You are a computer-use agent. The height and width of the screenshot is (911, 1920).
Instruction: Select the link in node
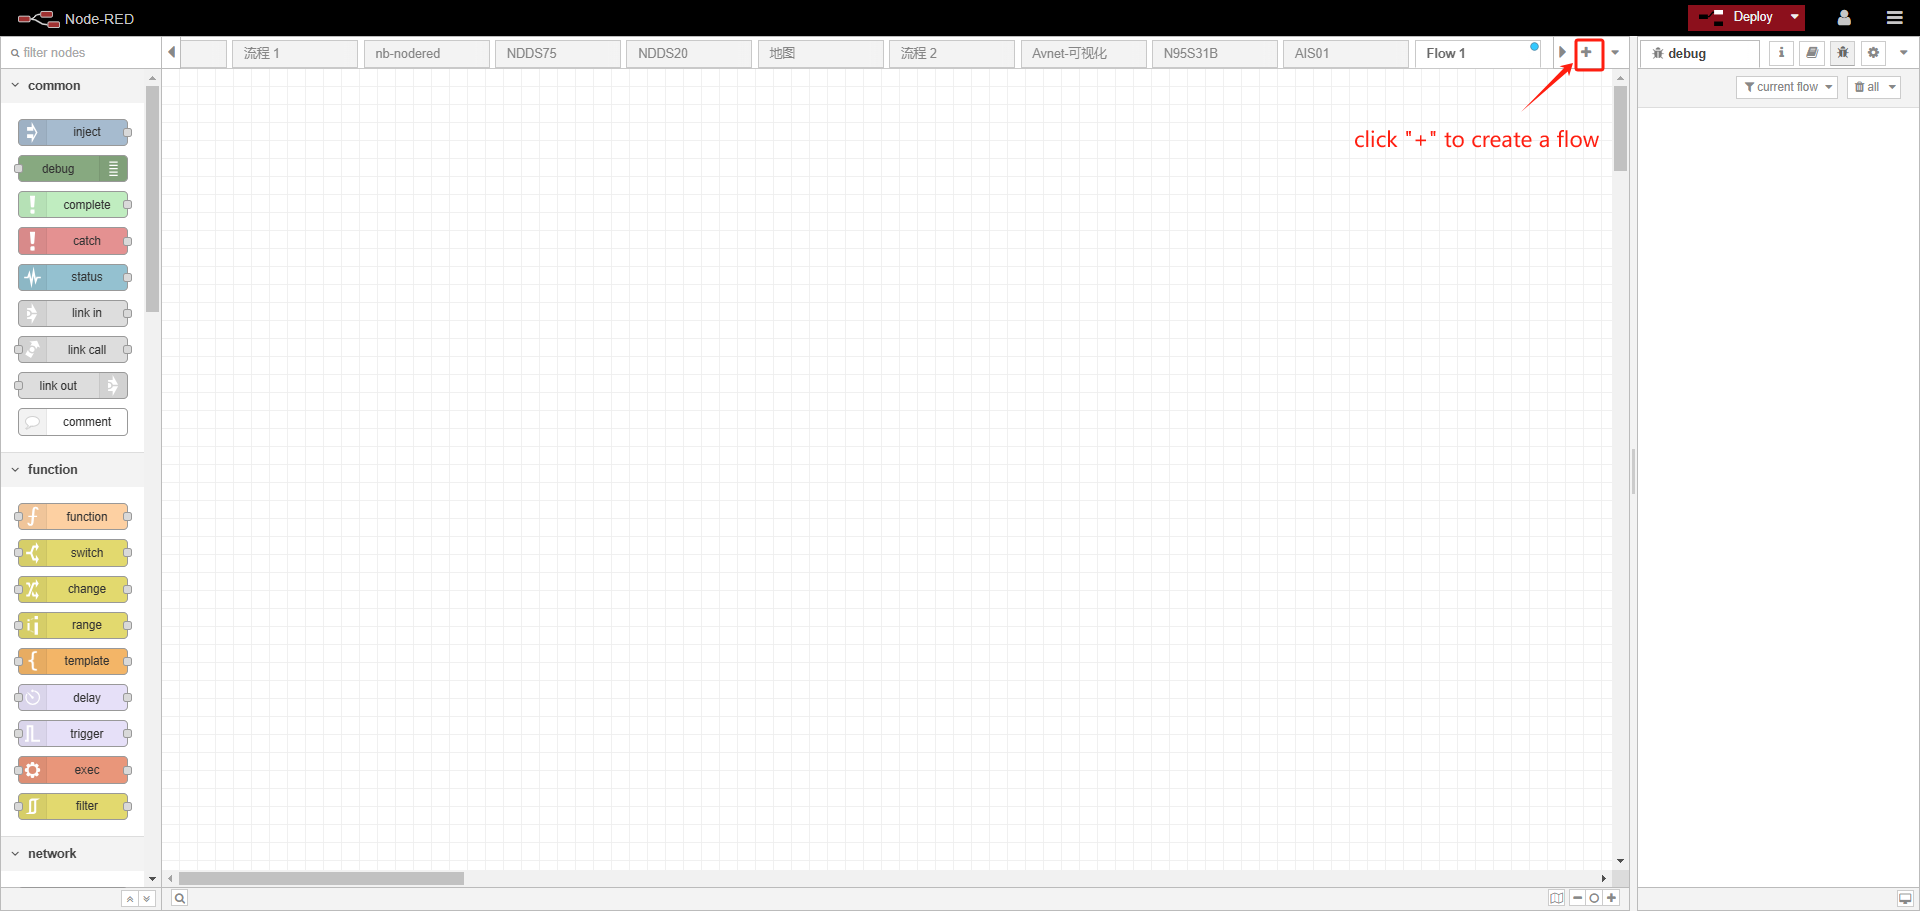(x=73, y=313)
